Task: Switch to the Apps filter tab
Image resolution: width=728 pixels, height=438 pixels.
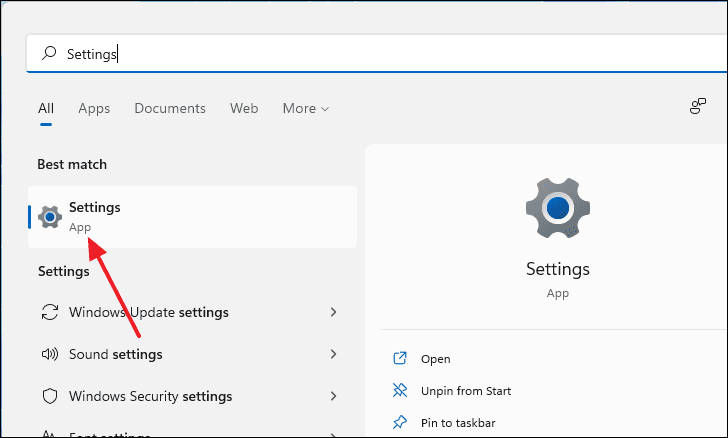Action: coord(94,108)
